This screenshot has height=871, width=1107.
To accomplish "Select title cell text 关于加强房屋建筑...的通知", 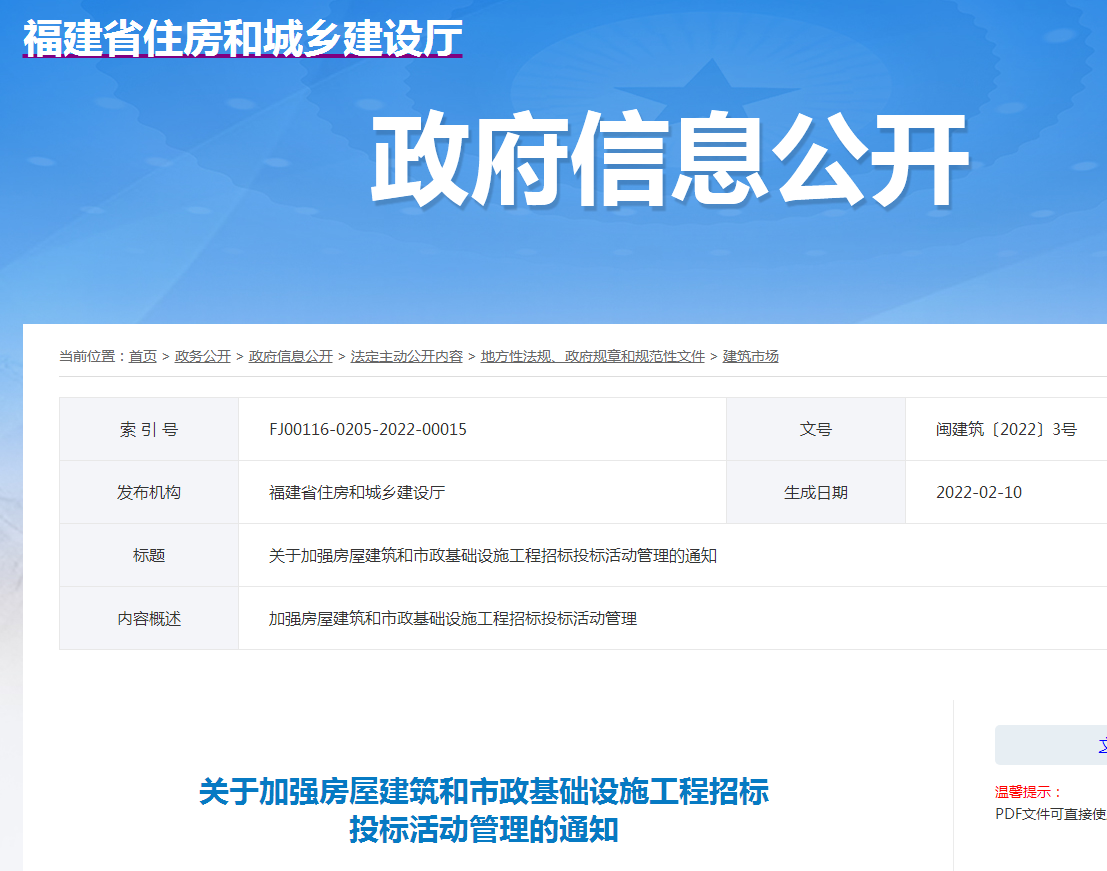I will pos(493,555).
